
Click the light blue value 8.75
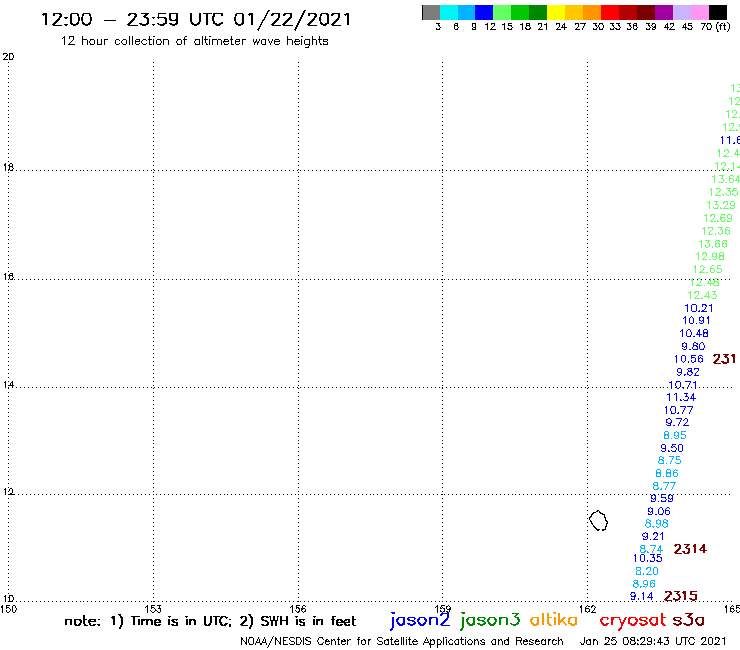[x=670, y=461]
